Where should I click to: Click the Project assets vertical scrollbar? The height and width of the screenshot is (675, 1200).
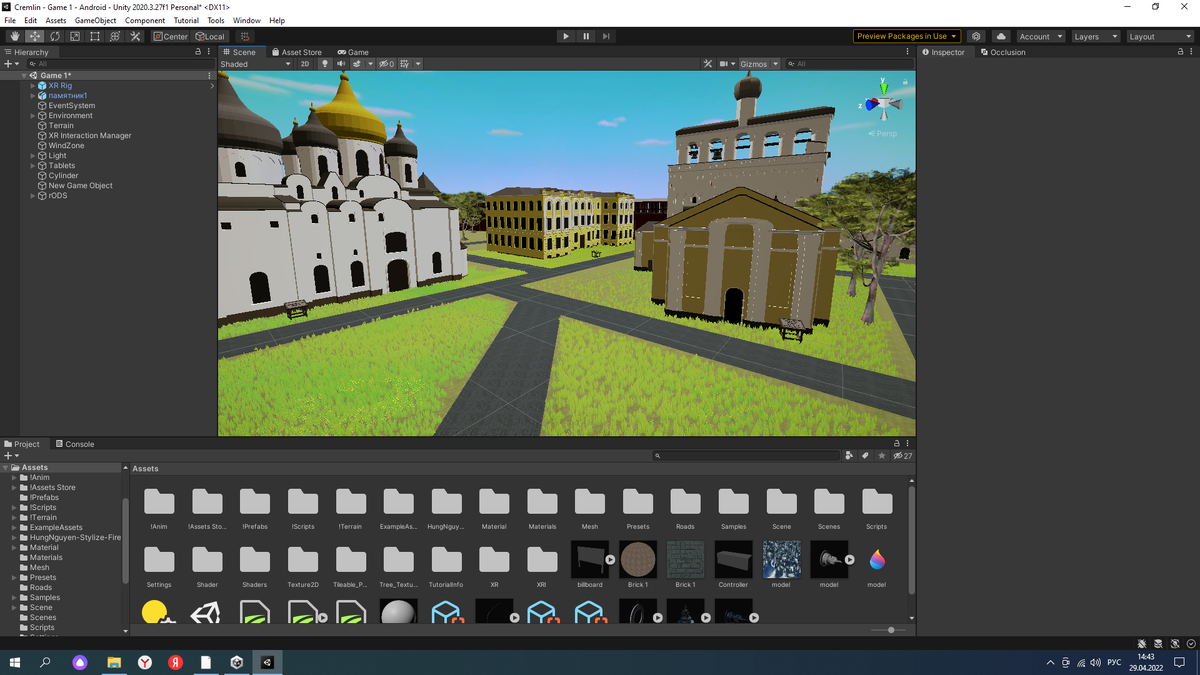tap(911, 540)
